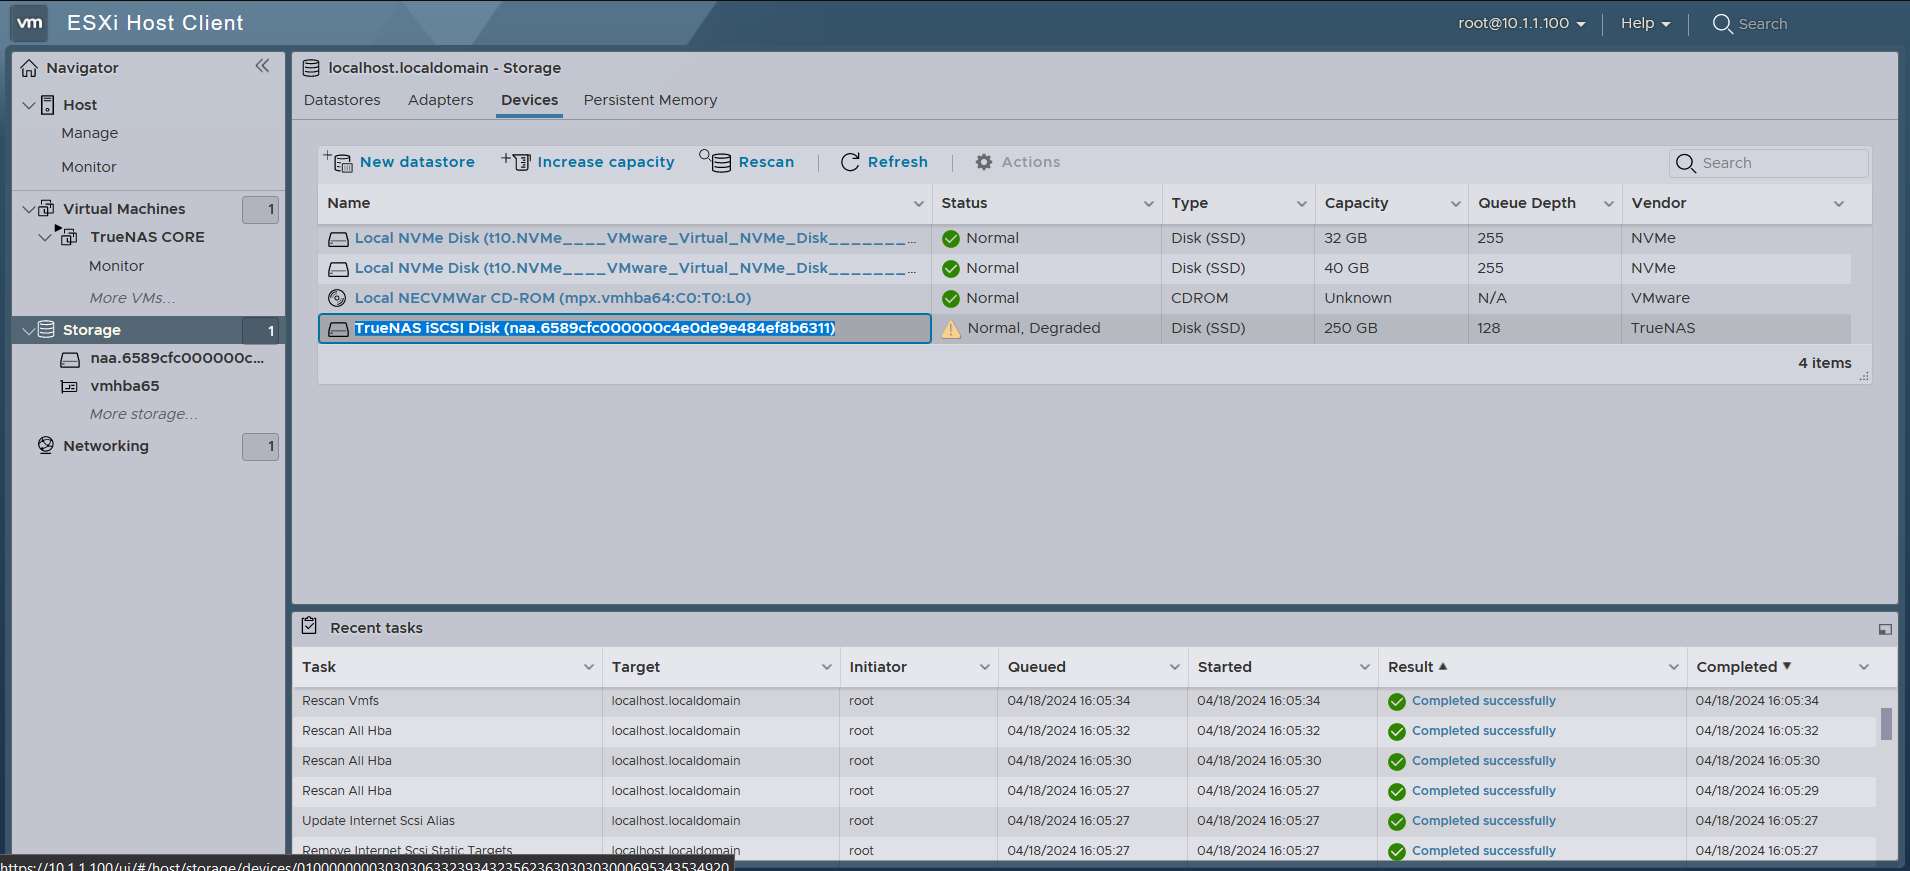Click the Storage icon in Navigator

46,329
